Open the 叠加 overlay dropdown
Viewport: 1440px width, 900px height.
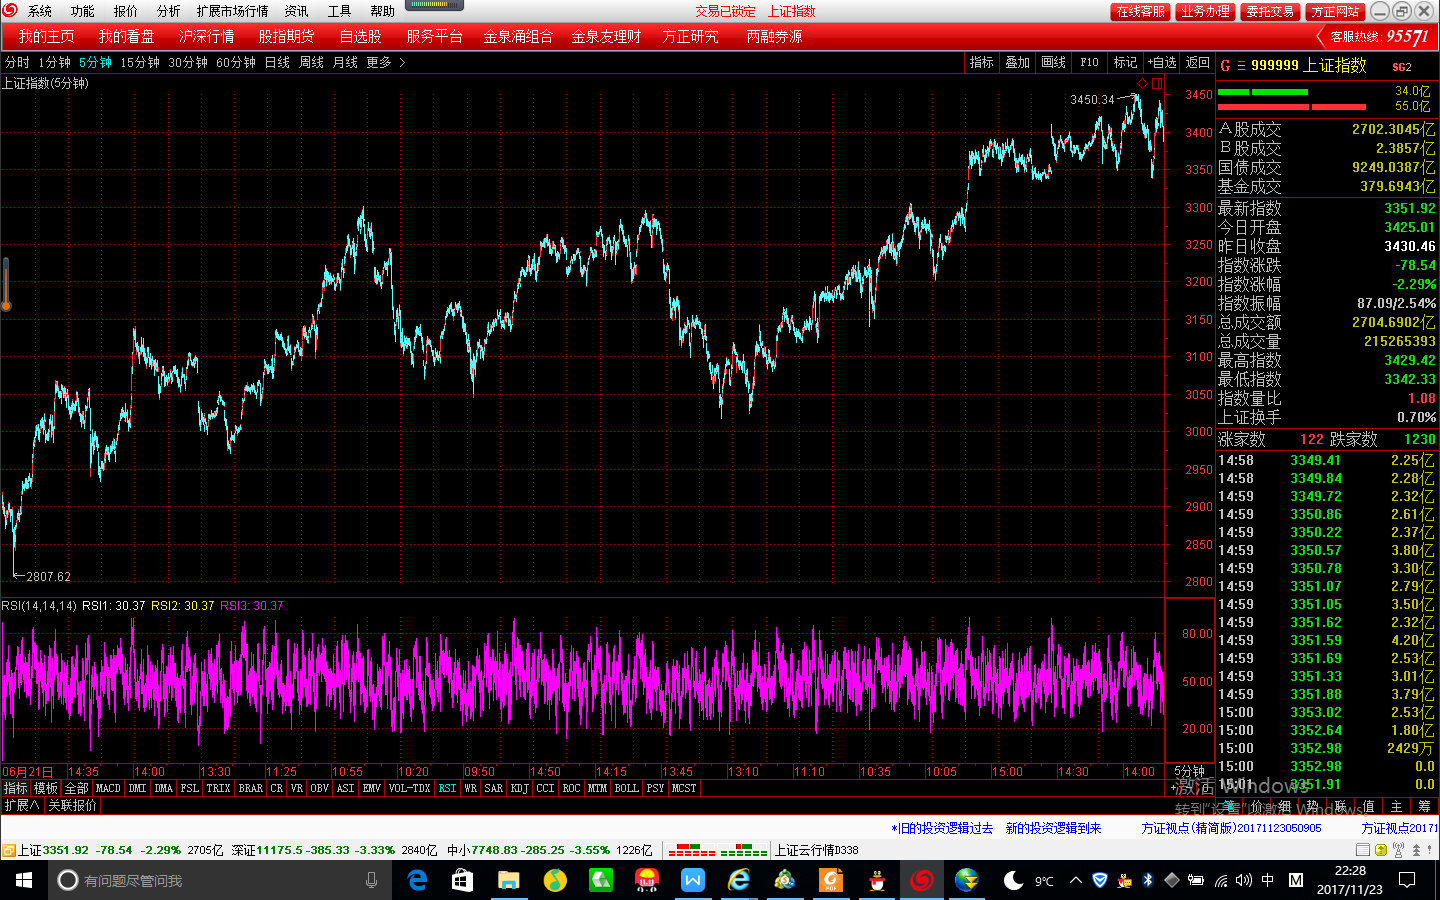pos(1017,62)
